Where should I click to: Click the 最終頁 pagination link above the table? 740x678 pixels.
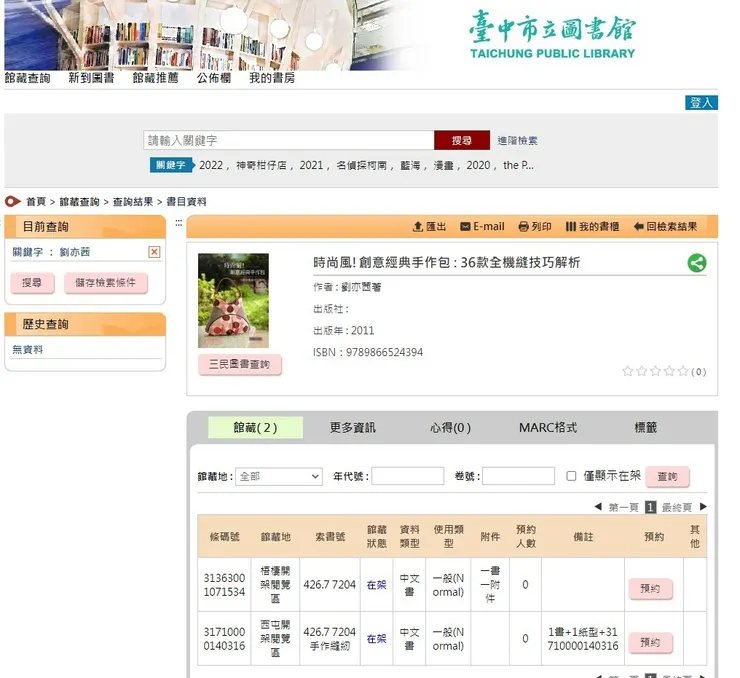coord(677,507)
